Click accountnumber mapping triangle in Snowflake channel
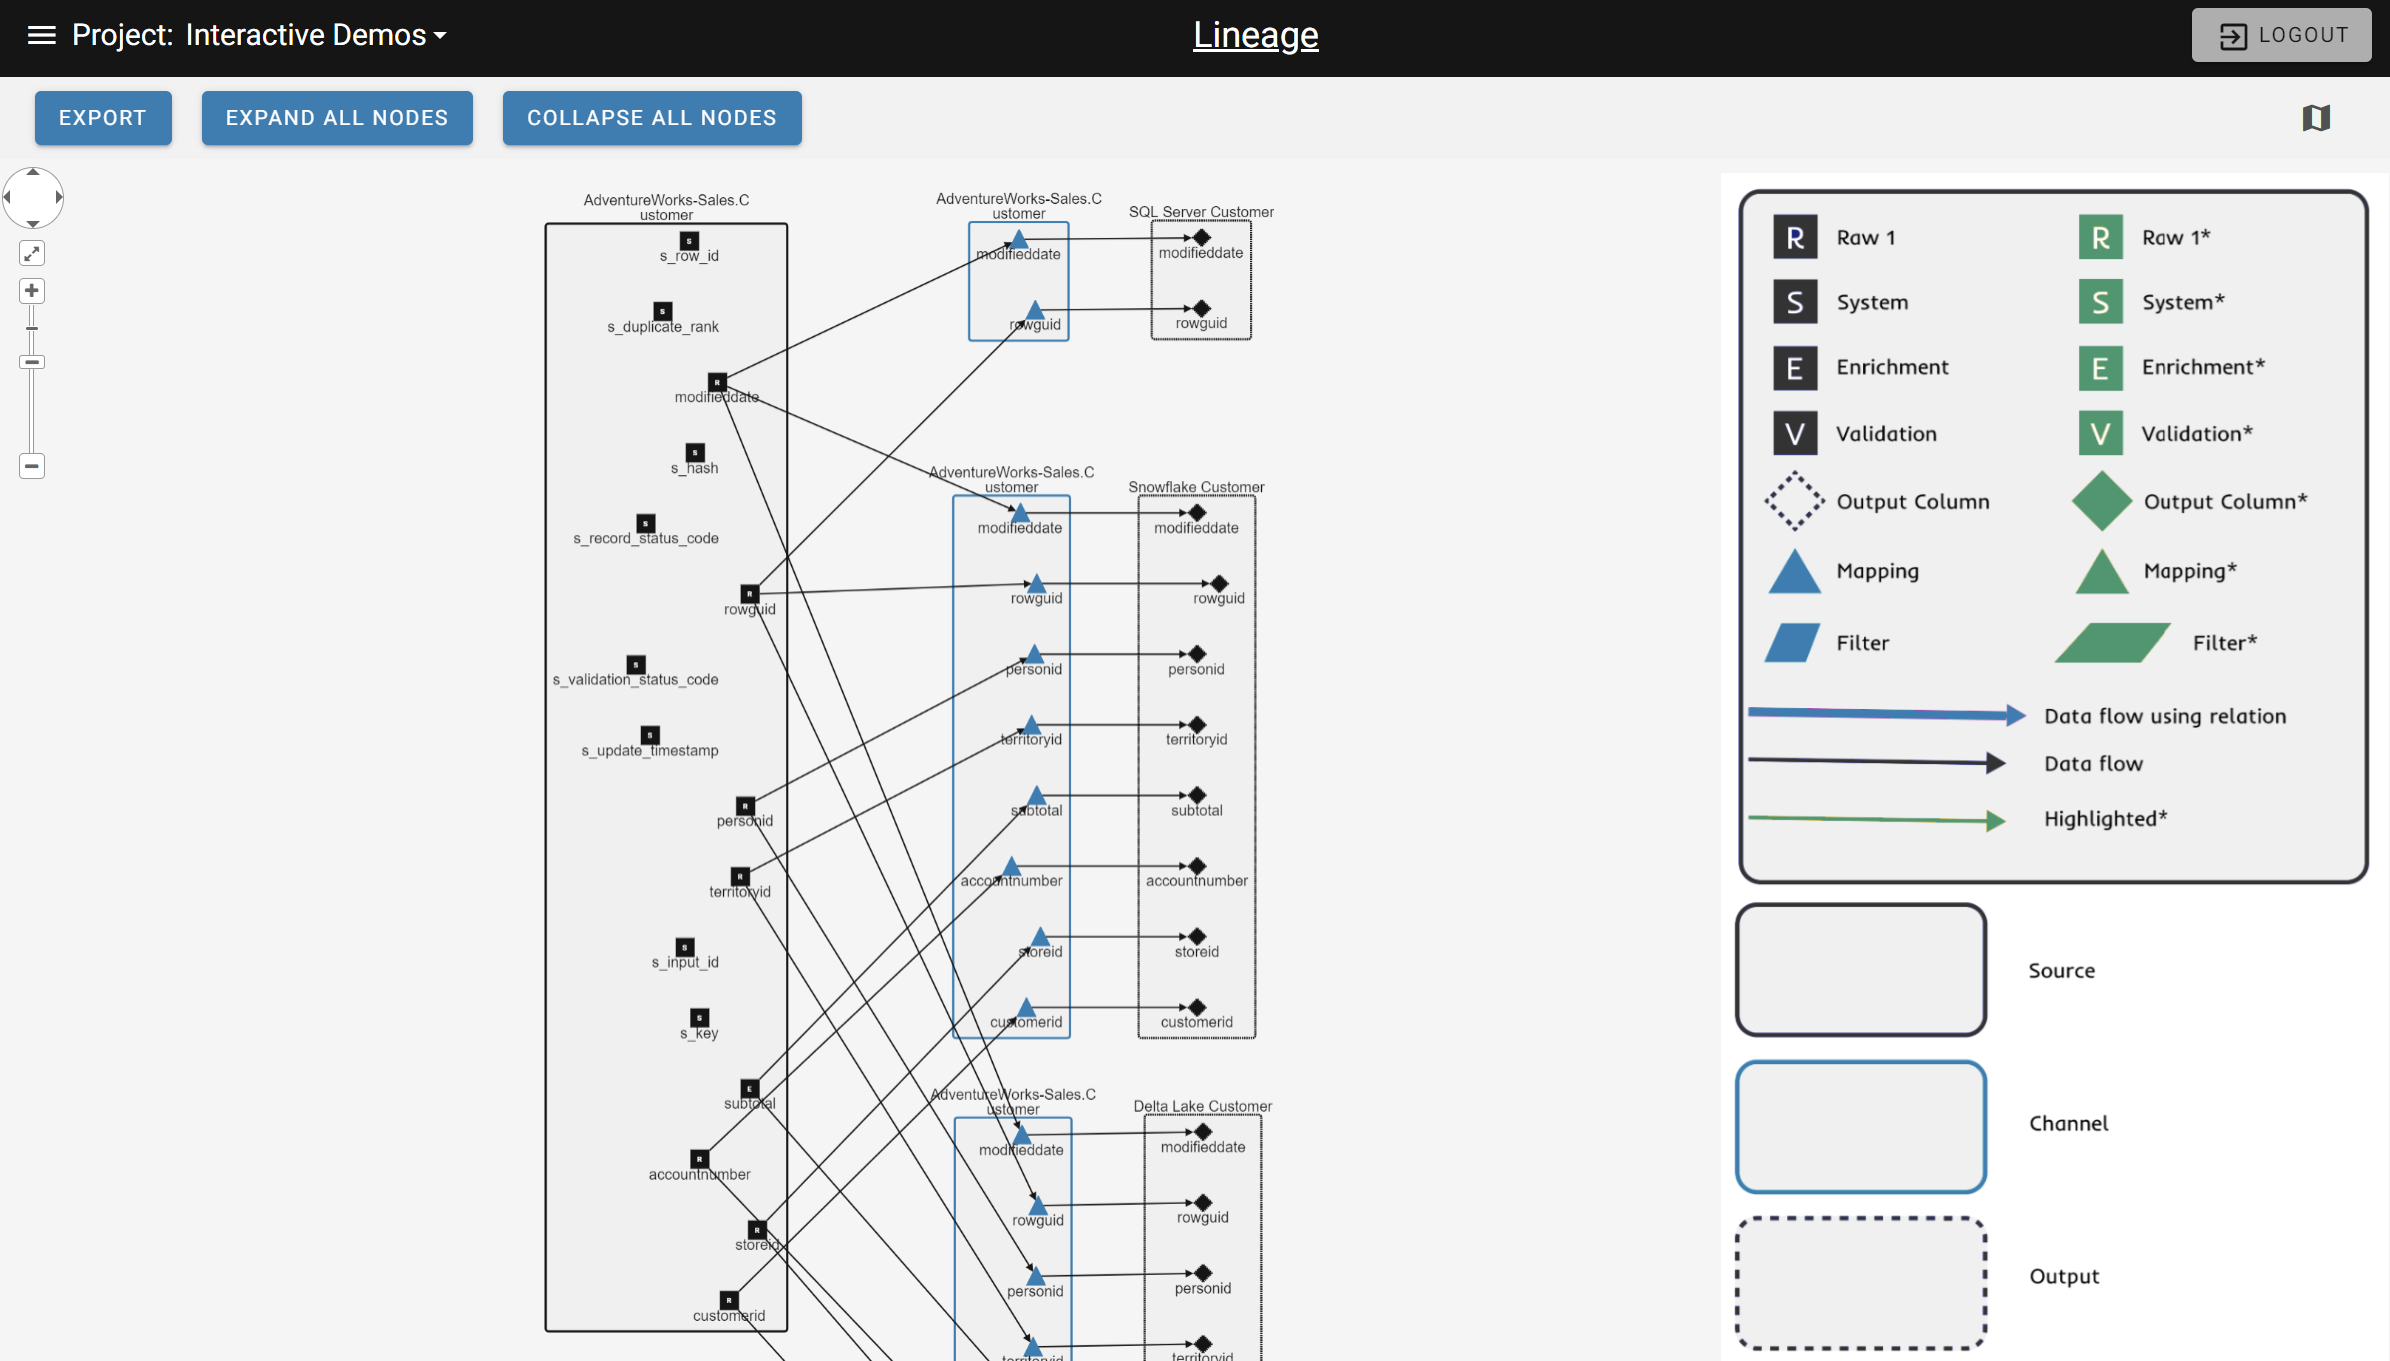 coord(1012,867)
